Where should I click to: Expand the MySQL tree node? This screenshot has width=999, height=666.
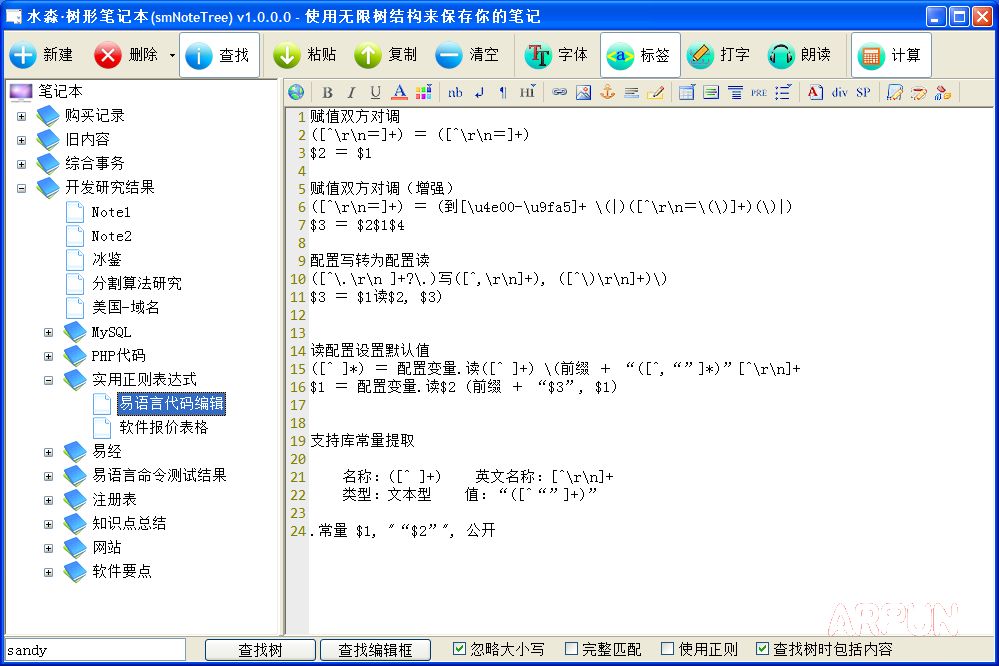click(x=48, y=331)
